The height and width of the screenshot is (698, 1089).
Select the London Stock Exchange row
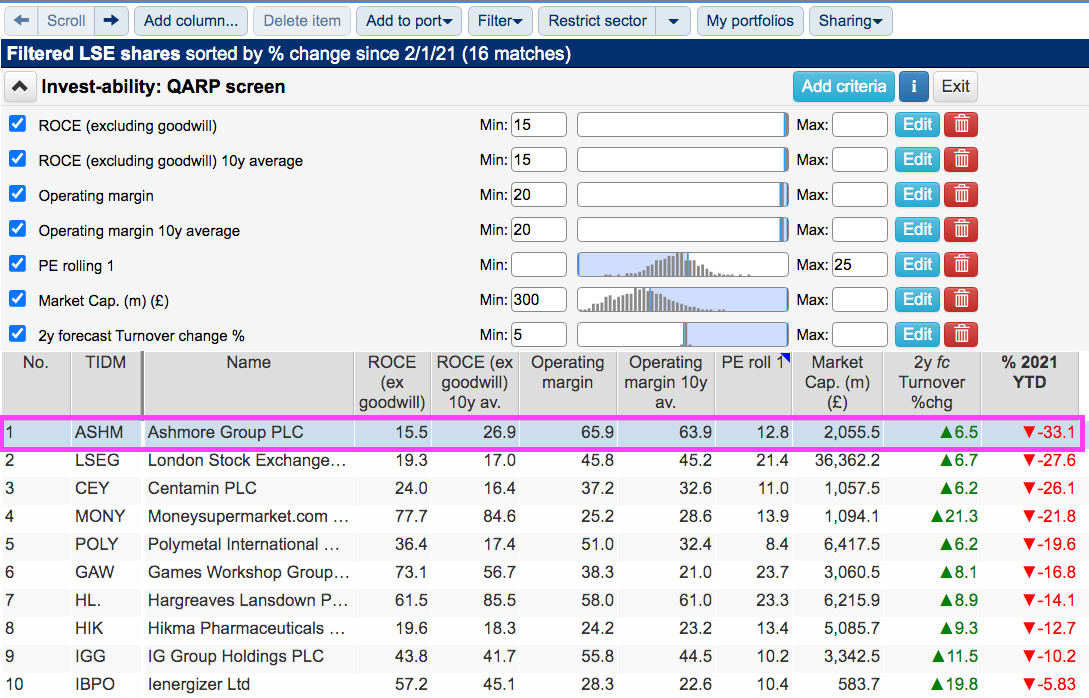click(541, 460)
